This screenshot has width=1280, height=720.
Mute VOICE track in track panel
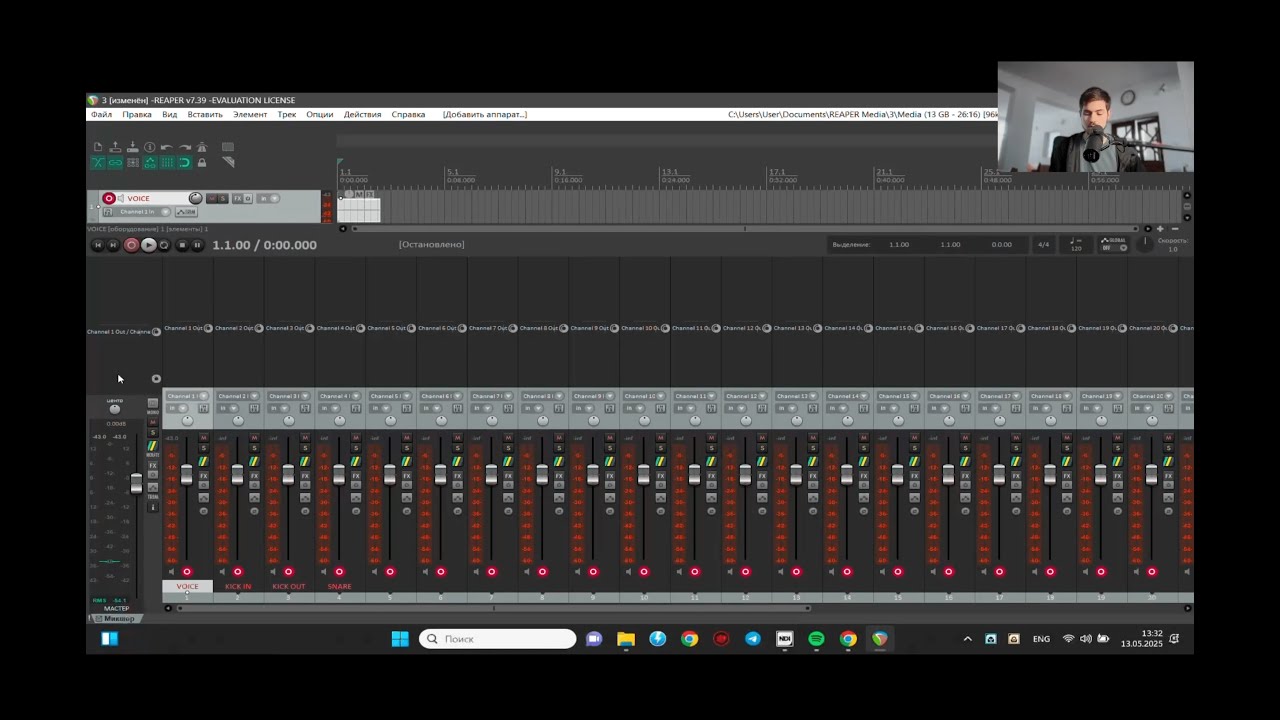[x=212, y=198]
